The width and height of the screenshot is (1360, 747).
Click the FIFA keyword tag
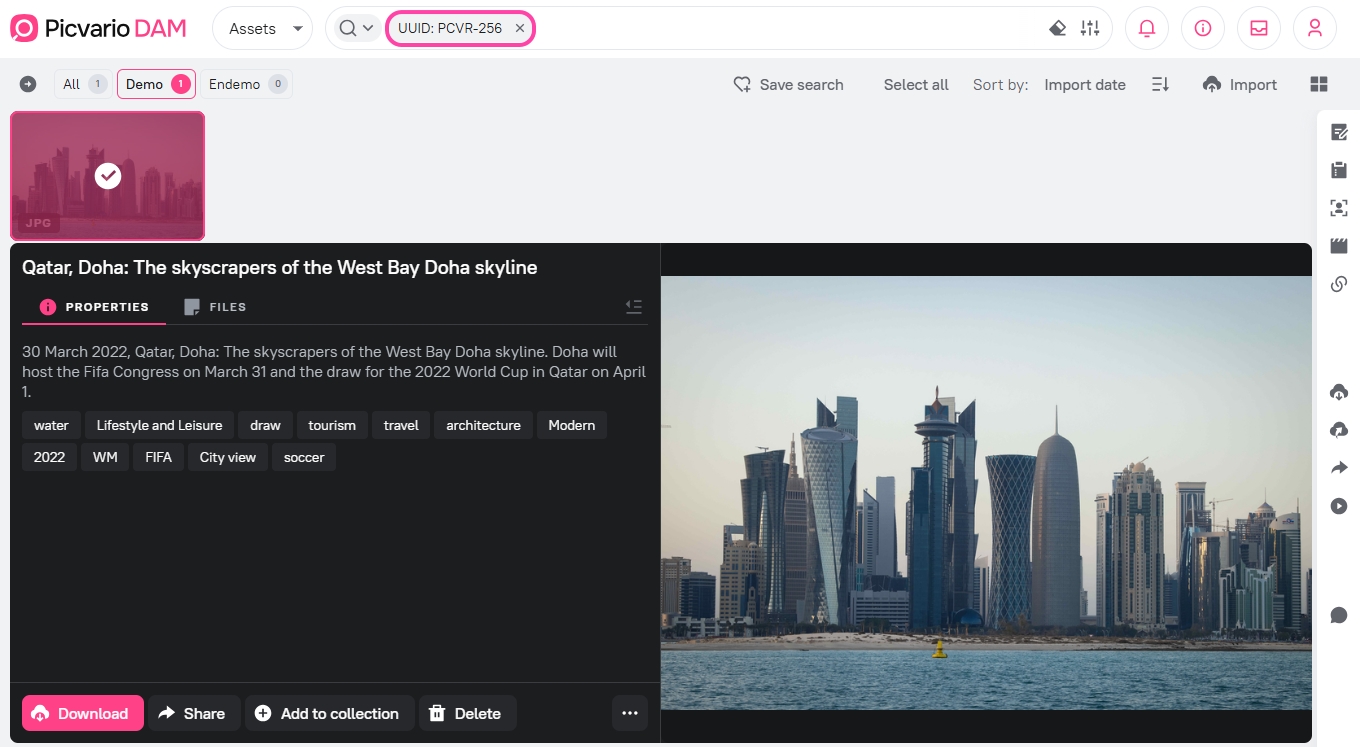tap(158, 457)
